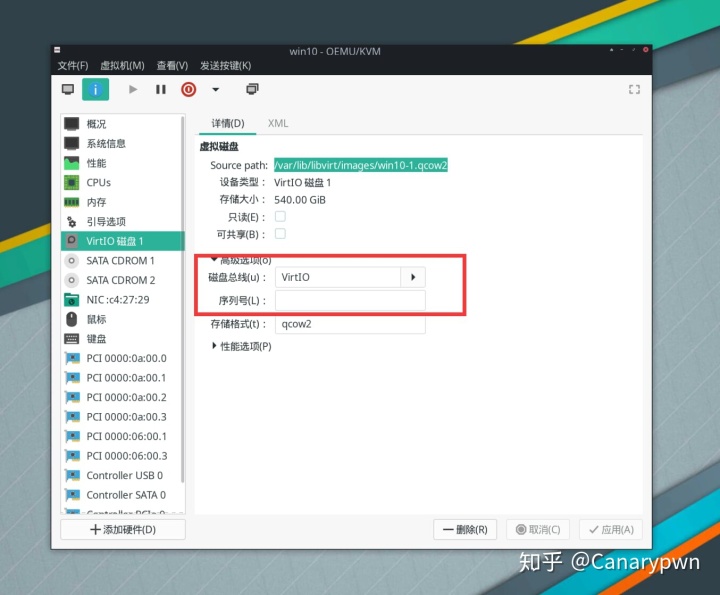The image size is (720, 595).
Task: Select SATA CDROM 2 entry
Action: click(123, 280)
